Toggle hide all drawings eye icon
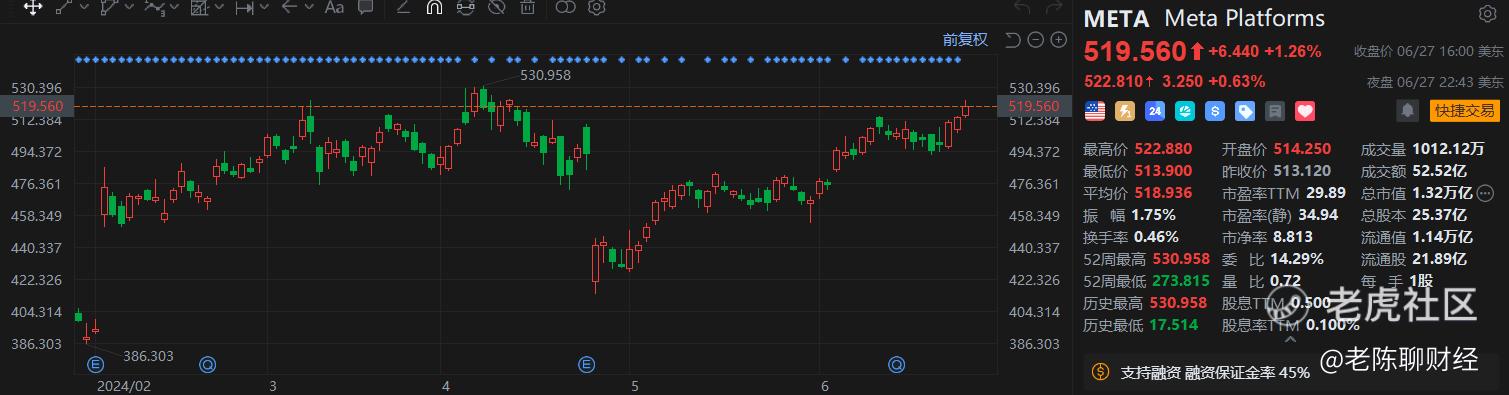Viewport: 1509px width, 395px height. click(x=495, y=7)
